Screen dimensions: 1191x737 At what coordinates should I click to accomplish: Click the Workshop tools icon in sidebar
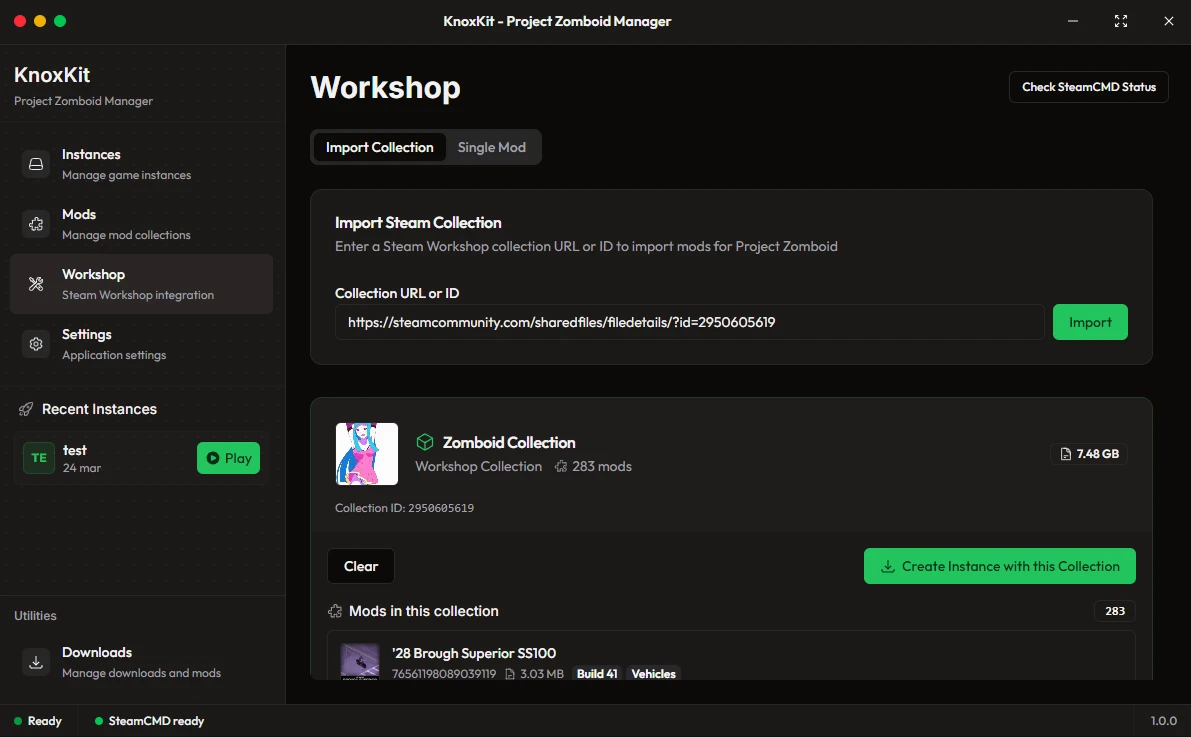[x=36, y=284]
